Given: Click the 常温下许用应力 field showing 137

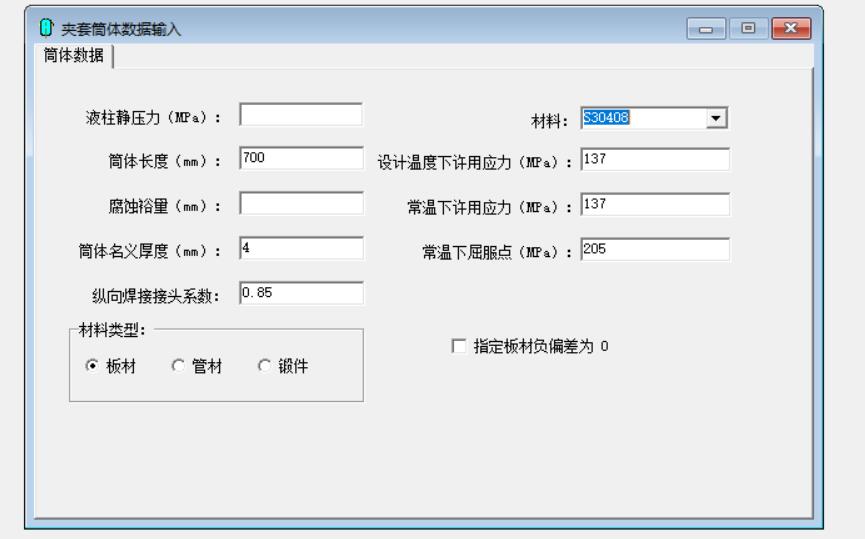Looking at the screenshot, I should (655, 205).
